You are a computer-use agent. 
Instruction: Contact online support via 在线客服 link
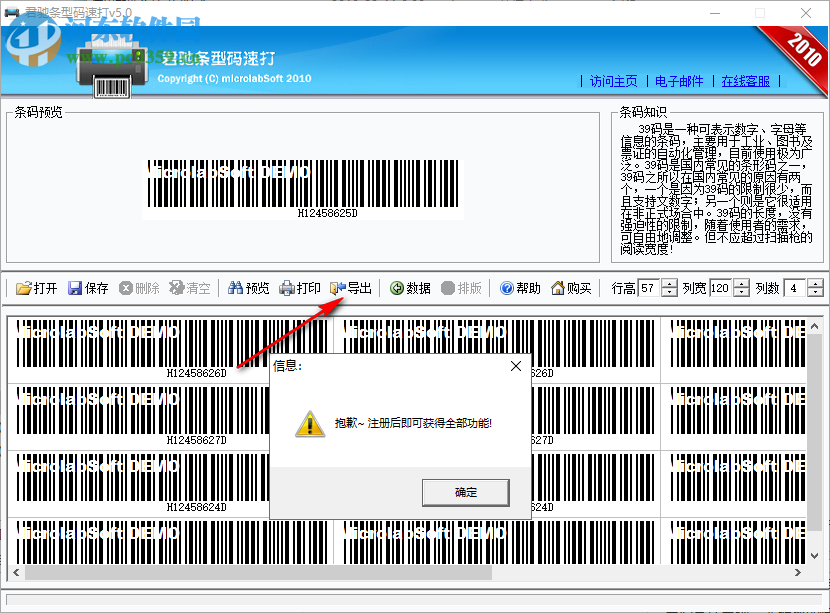746,81
